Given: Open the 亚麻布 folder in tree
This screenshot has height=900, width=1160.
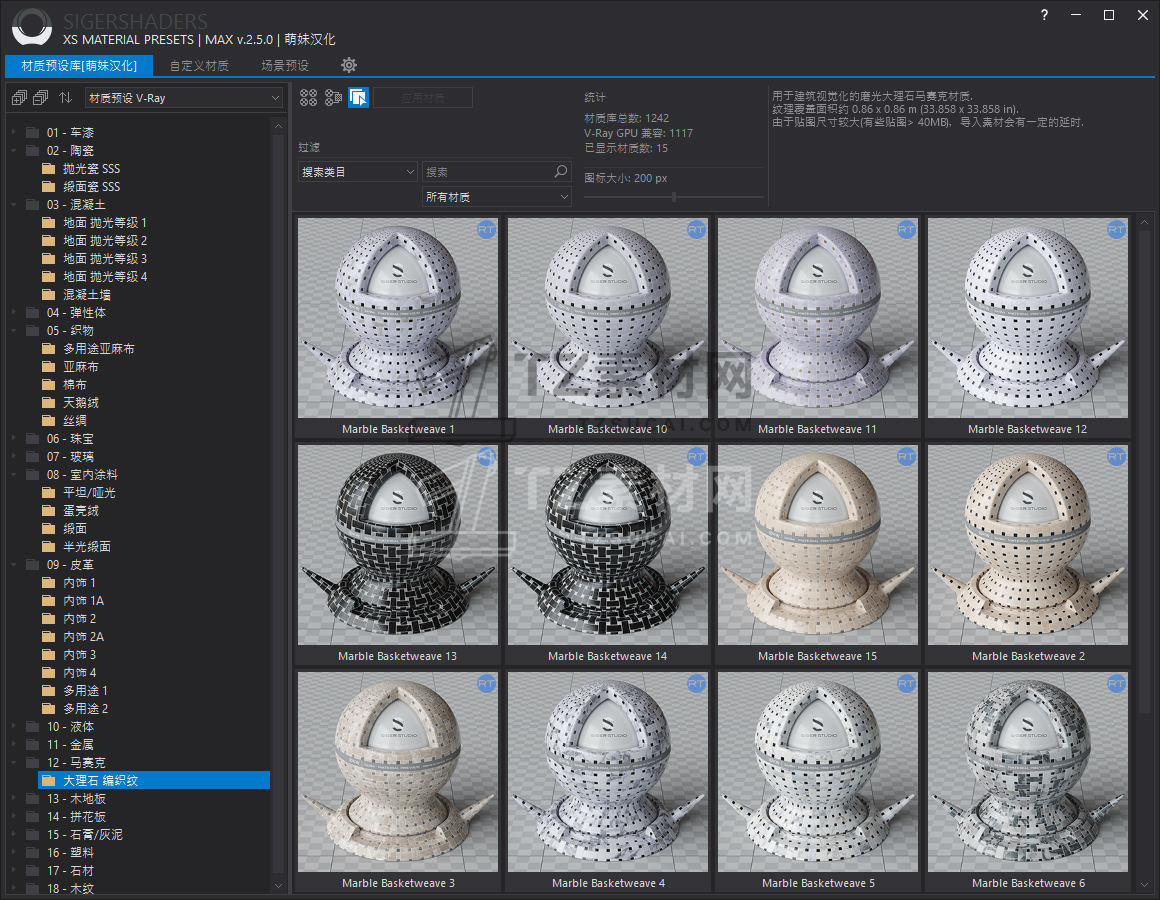Looking at the screenshot, I should [x=80, y=367].
